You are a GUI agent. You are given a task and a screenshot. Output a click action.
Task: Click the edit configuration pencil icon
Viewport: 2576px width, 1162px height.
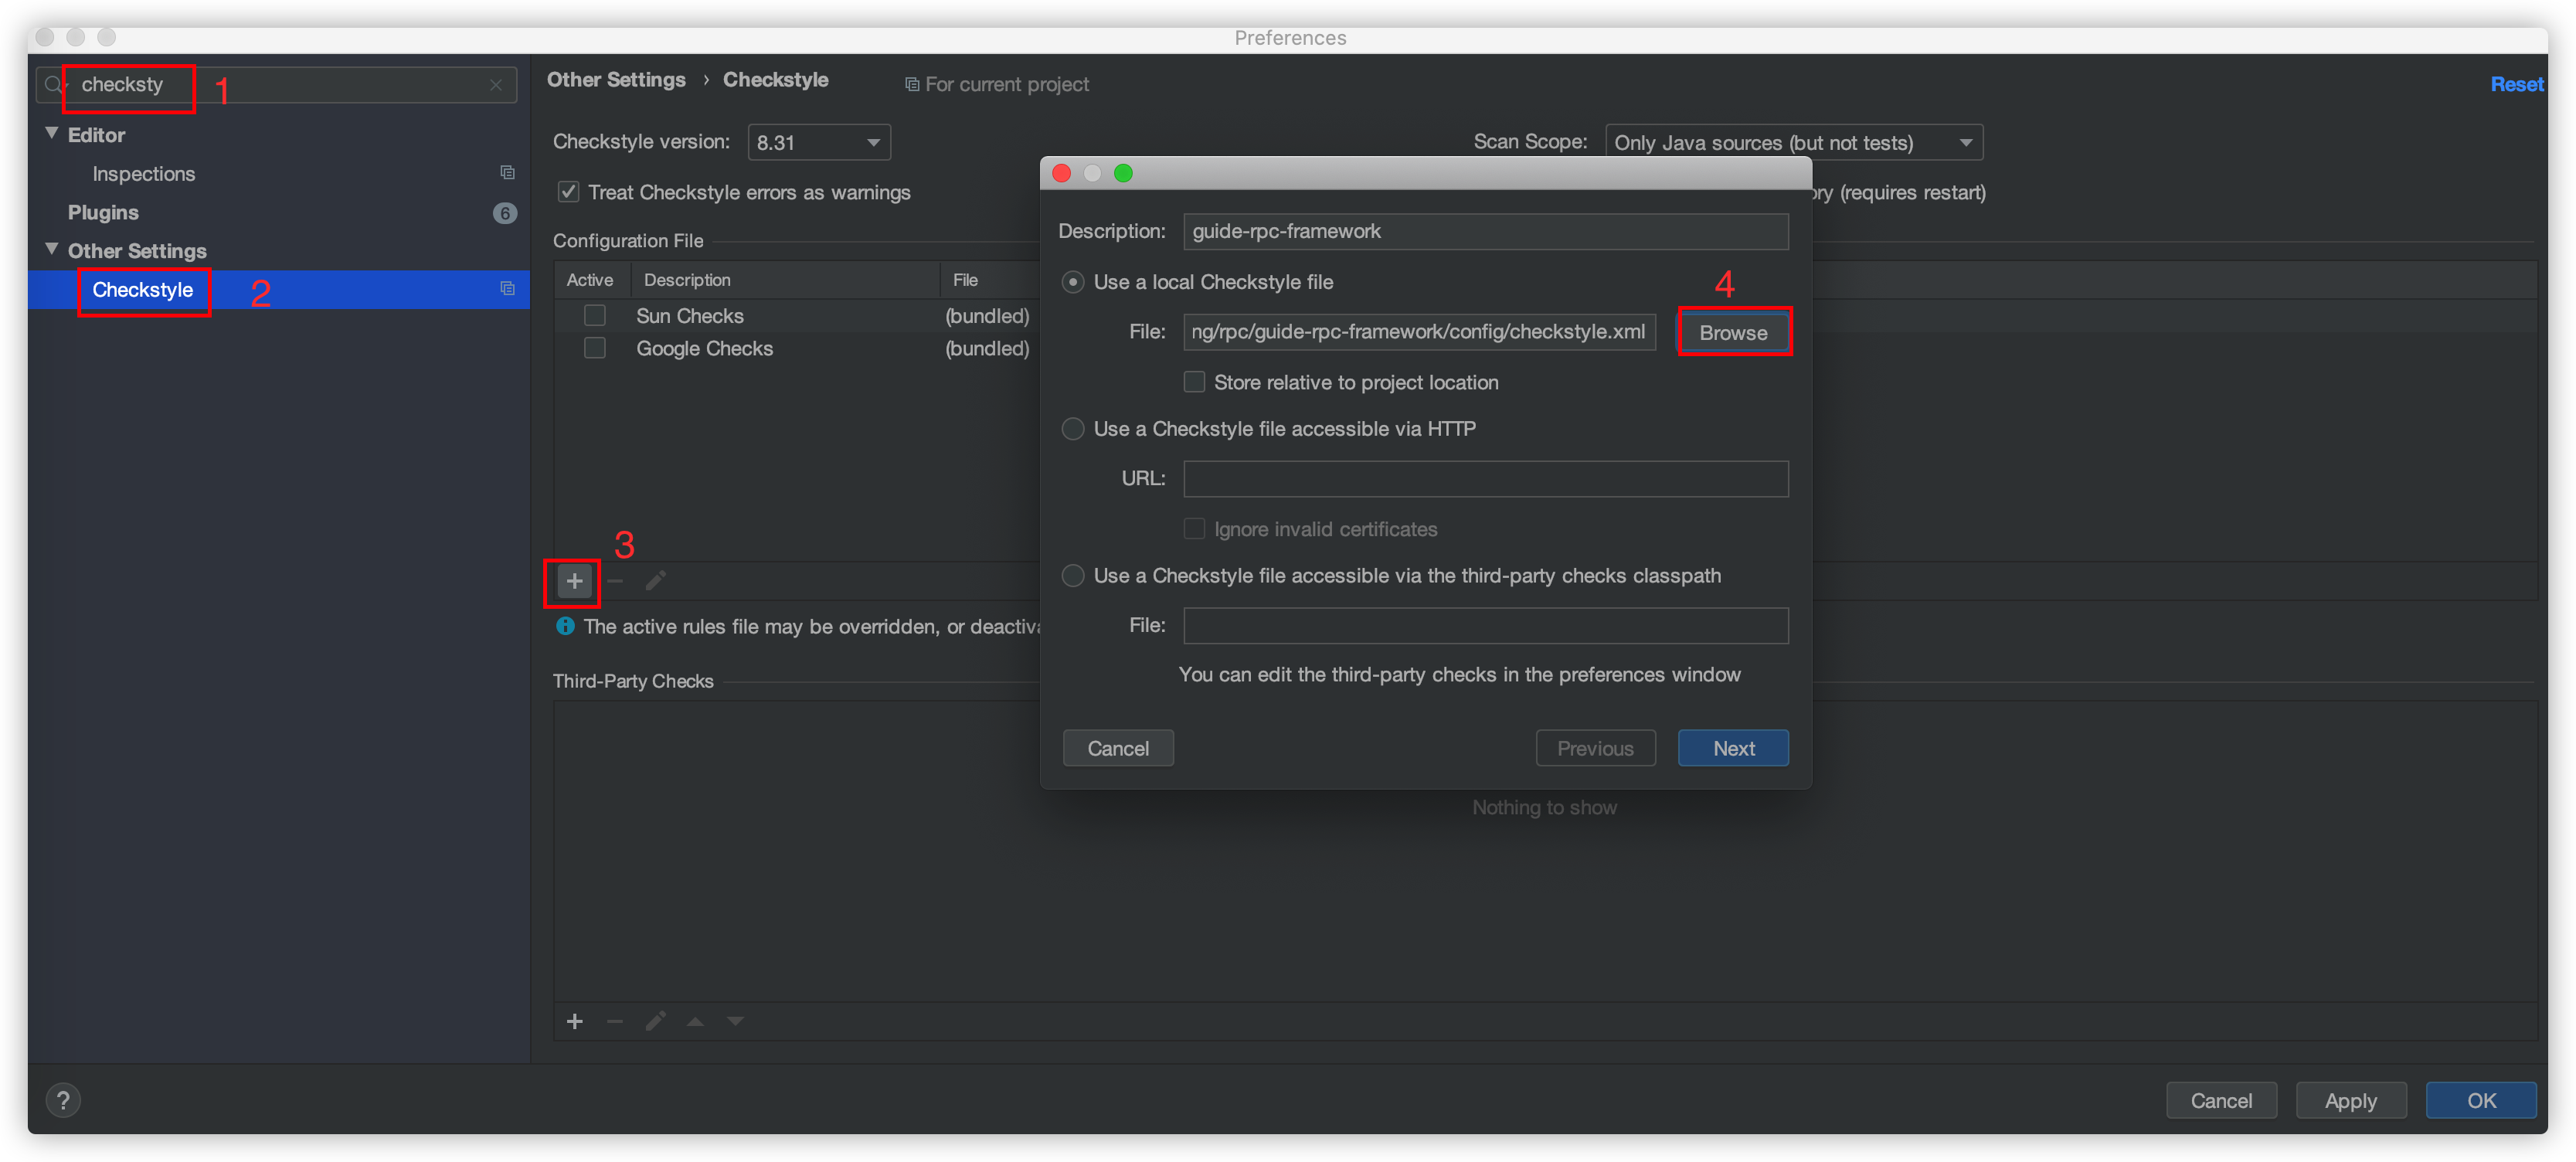[x=651, y=580]
